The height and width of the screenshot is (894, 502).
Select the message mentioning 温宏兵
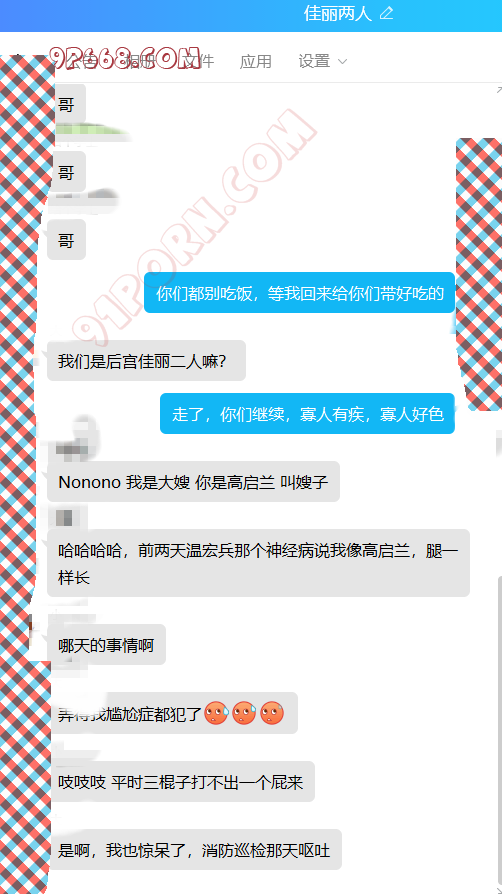pyautogui.click(x=258, y=563)
